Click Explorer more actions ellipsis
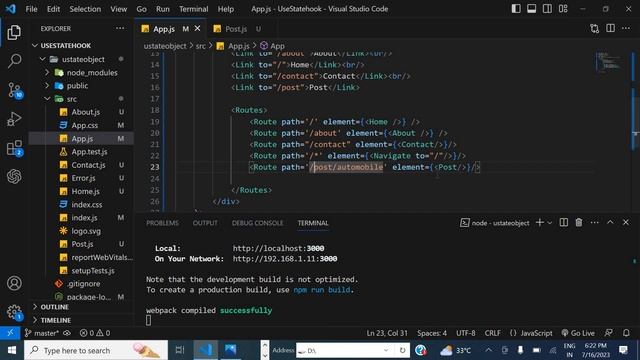Image resolution: width=640 pixels, height=360 pixels. point(120,29)
